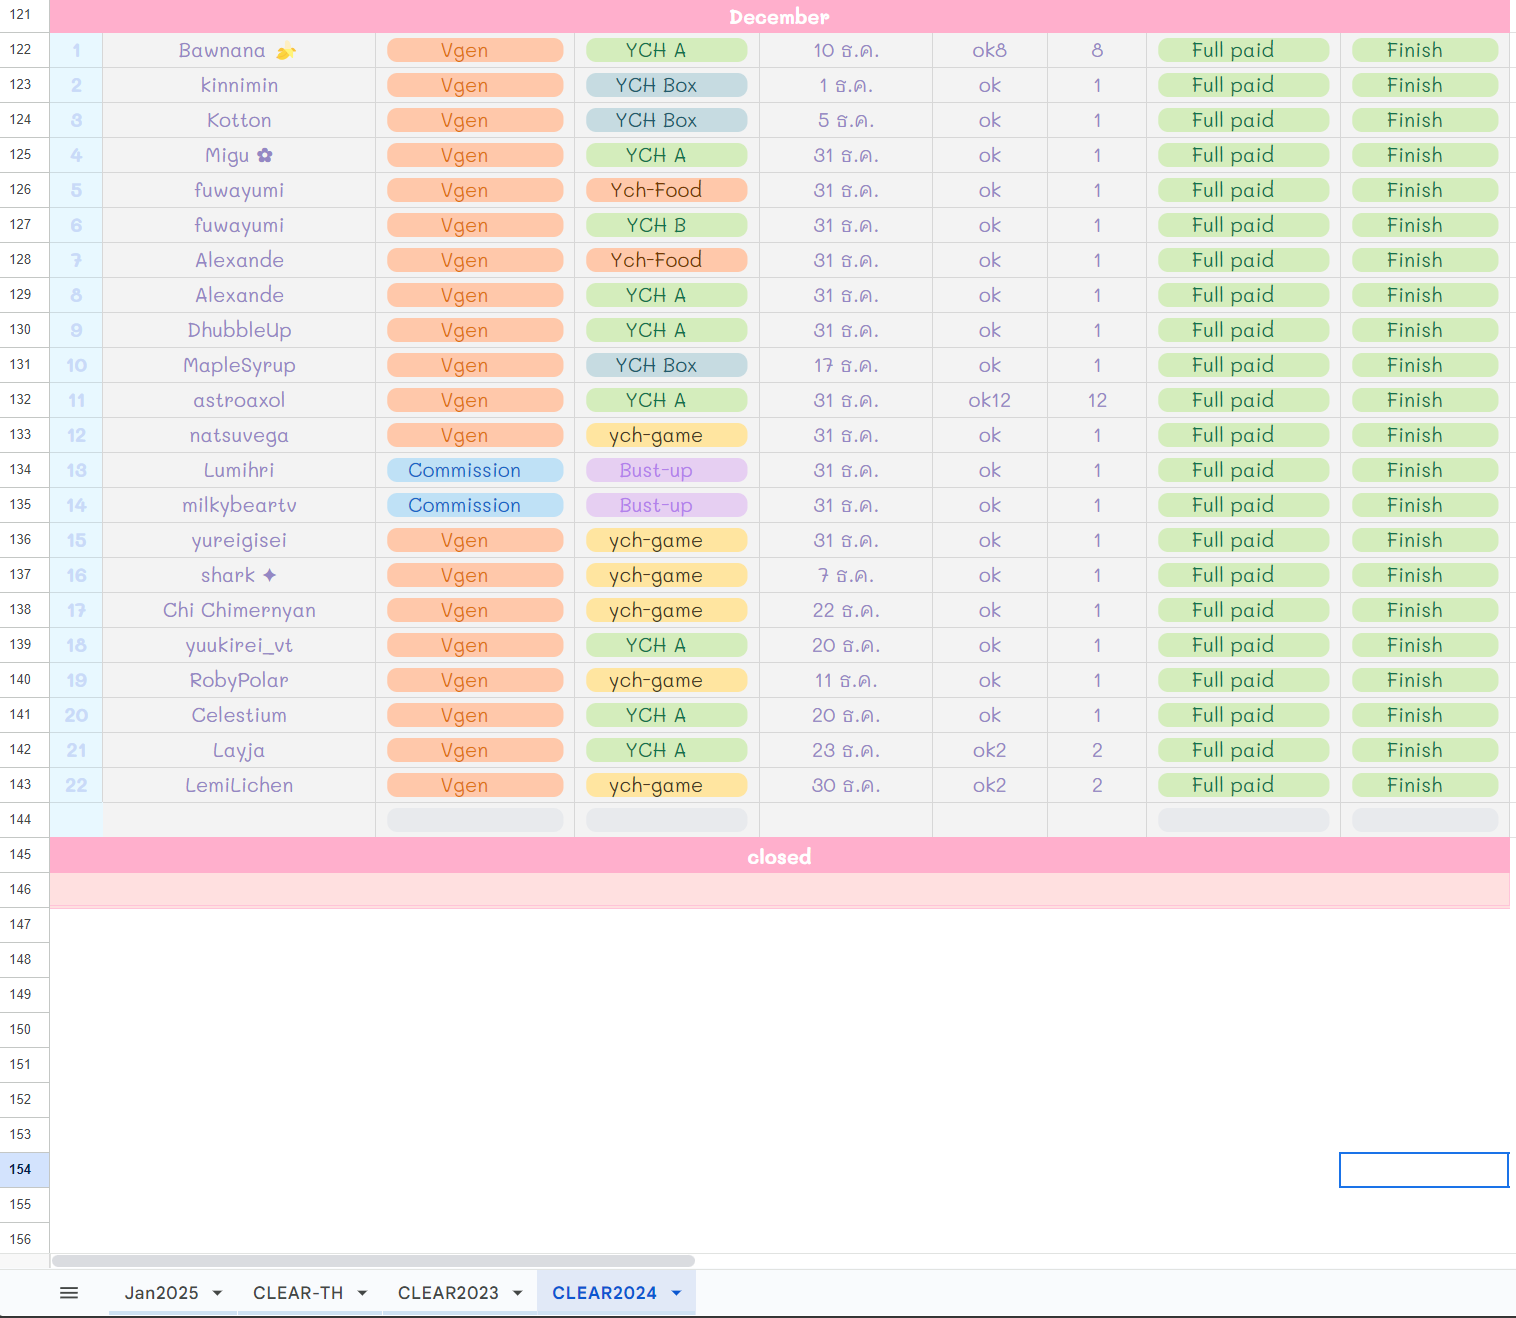Select the pink December header cell
This screenshot has height=1318, width=1516.
tap(779, 17)
